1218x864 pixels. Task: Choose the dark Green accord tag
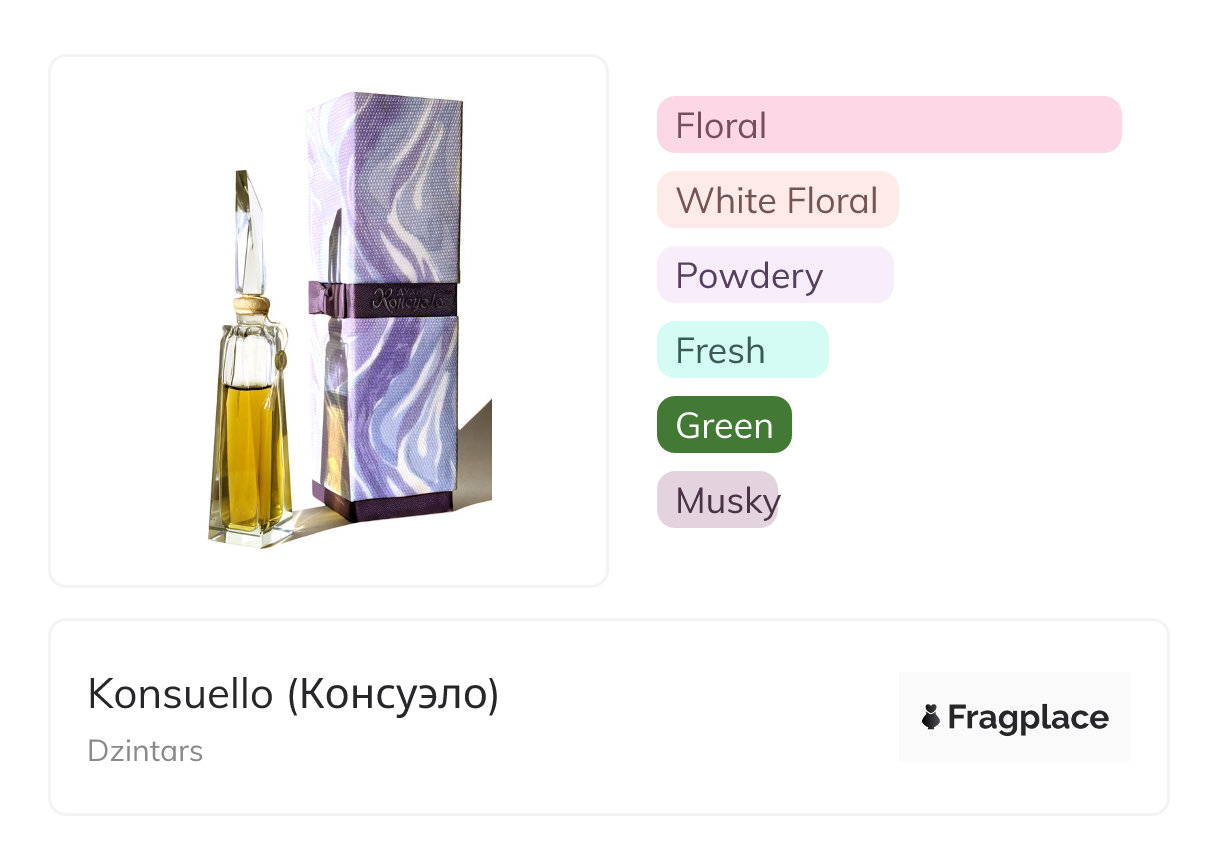(724, 425)
